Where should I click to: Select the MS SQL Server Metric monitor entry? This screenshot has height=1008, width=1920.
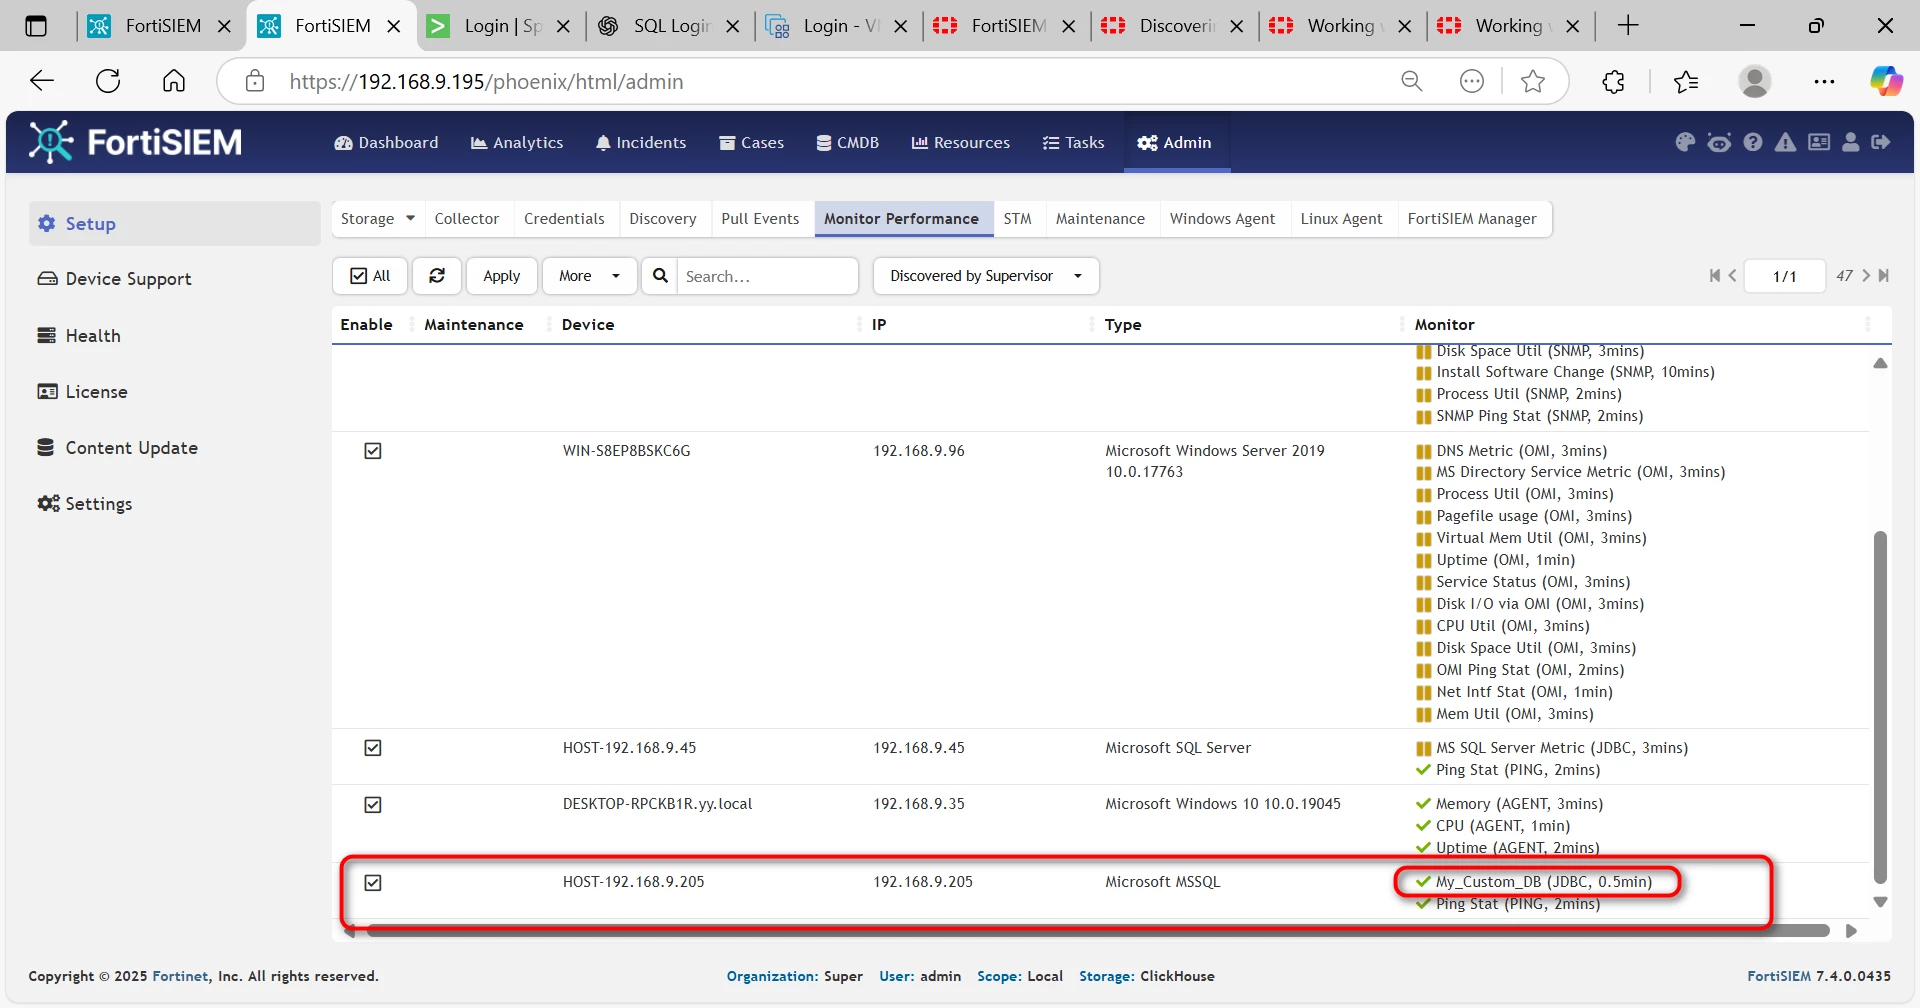(x=1562, y=748)
